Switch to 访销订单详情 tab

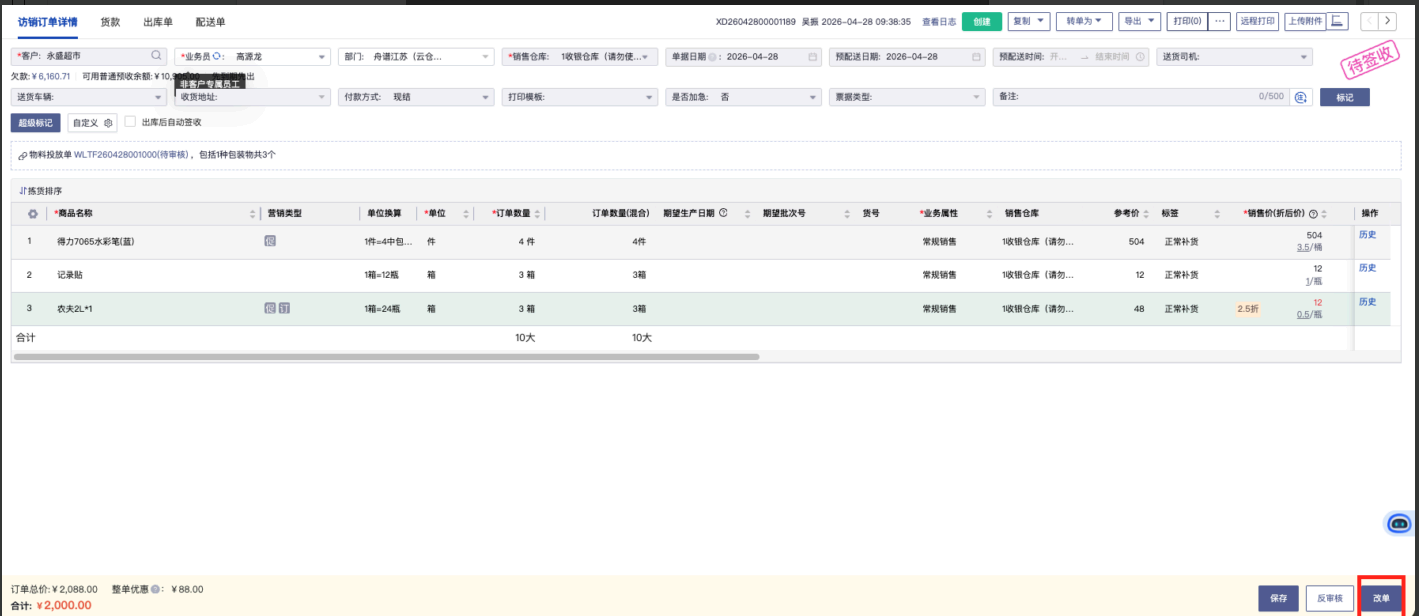tap(49, 21)
